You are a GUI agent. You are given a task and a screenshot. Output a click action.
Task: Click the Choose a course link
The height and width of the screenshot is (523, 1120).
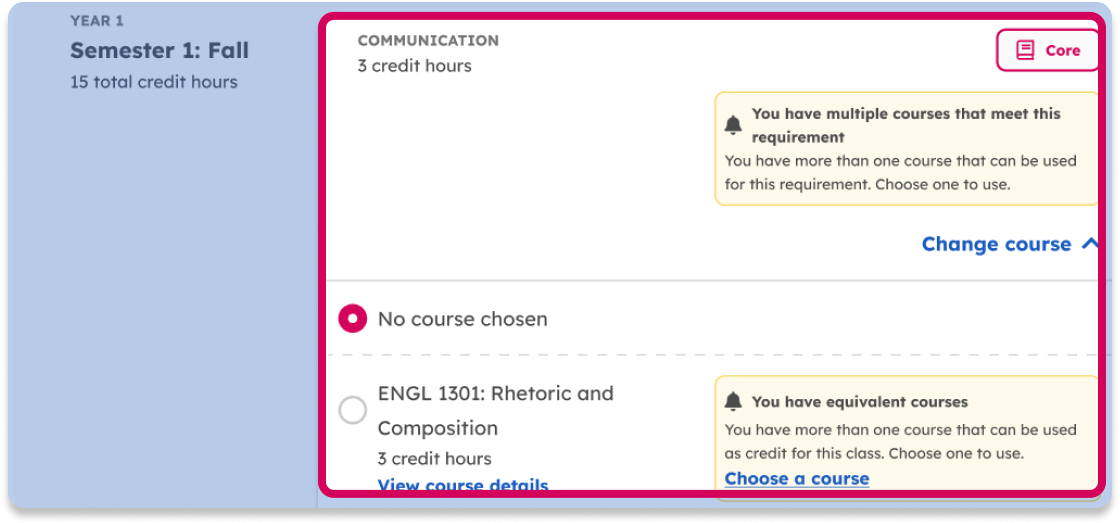point(796,478)
